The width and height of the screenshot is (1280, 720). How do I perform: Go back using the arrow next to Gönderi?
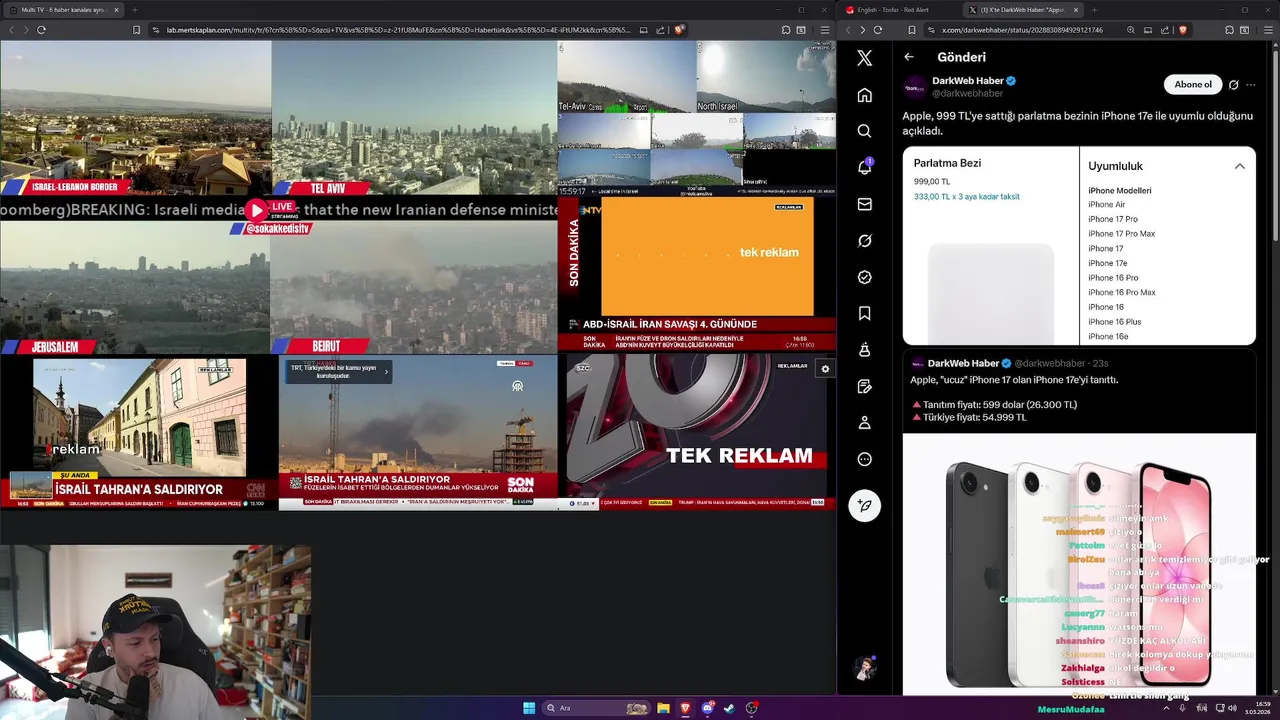(909, 57)
